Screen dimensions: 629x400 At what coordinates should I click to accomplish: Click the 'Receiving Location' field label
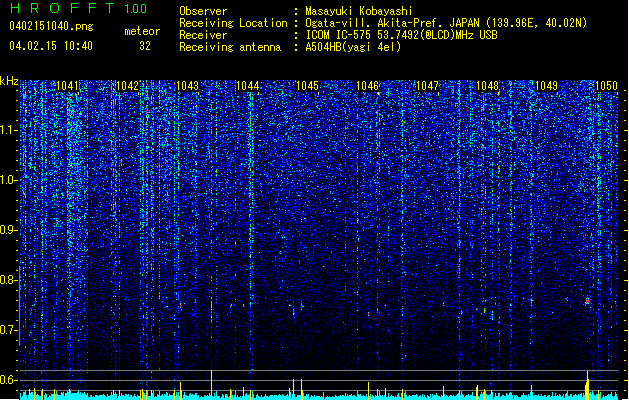(233, 23)
